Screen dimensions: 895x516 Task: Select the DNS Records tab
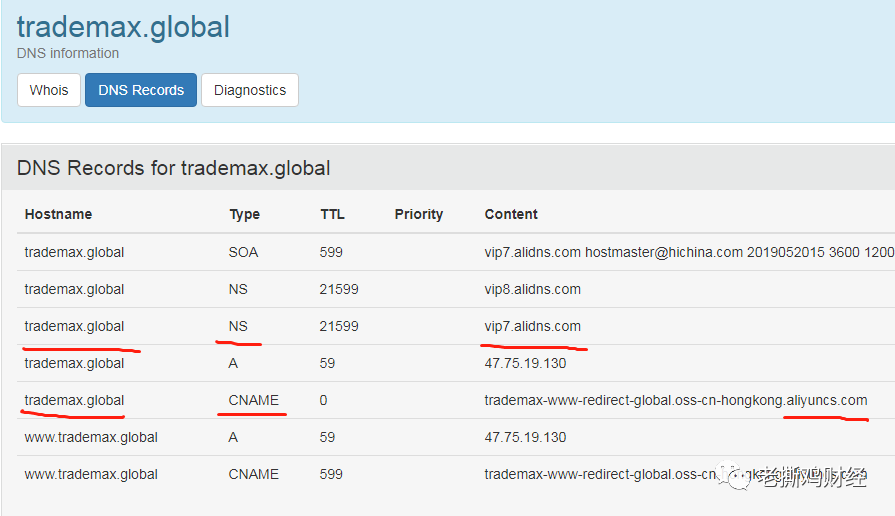(141, 90)
